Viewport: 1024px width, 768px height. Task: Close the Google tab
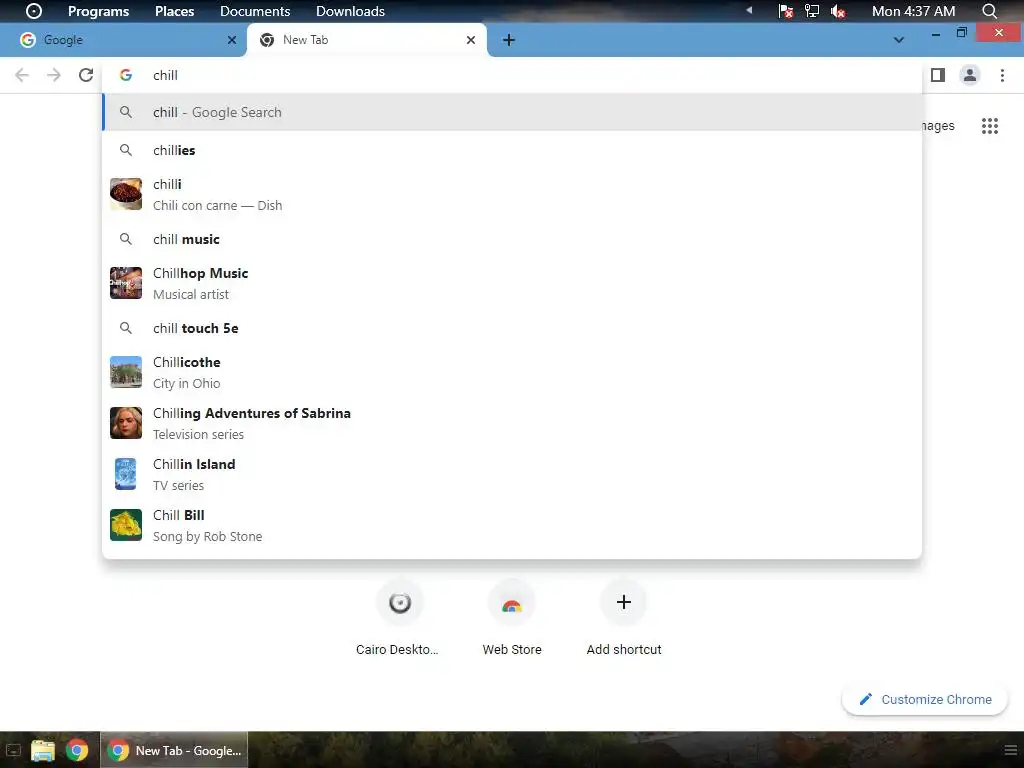click(x=231, y=40)
